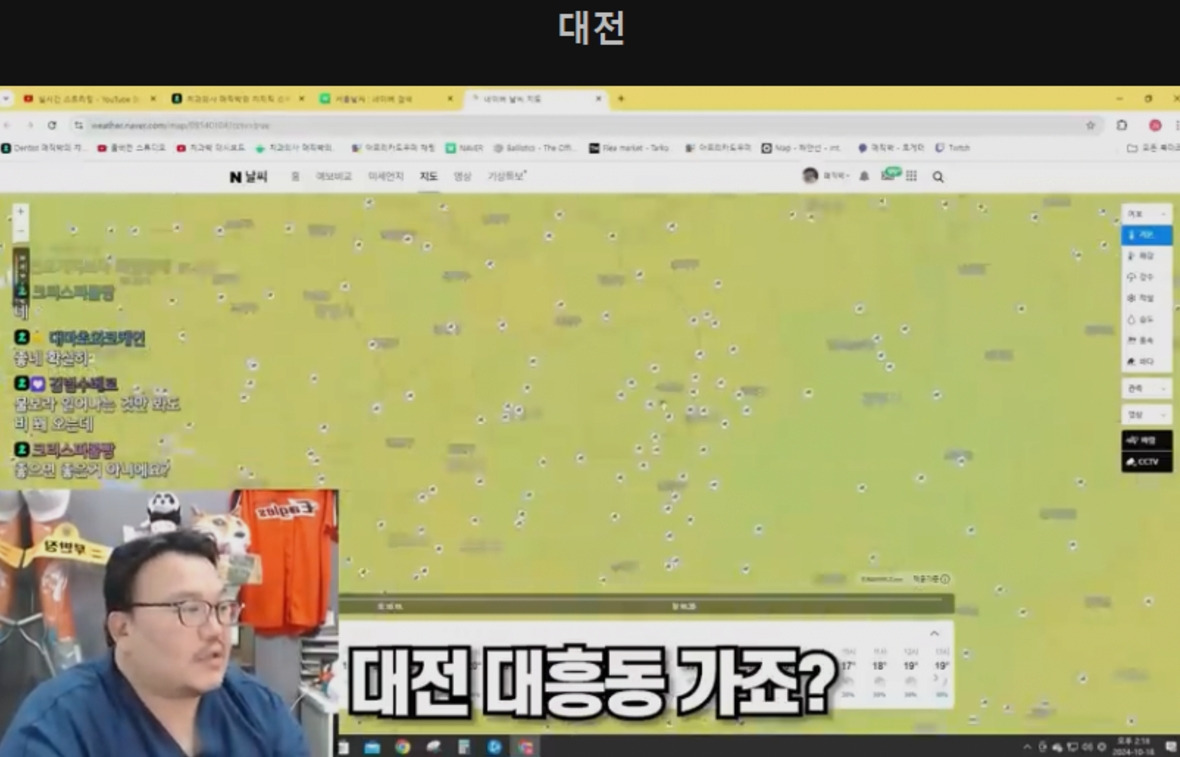This screenshot has width=1180, height=757.
Task: Open the Flea market Tarkov bookmark
Action: pyautogui.click(x=629, y=148)
